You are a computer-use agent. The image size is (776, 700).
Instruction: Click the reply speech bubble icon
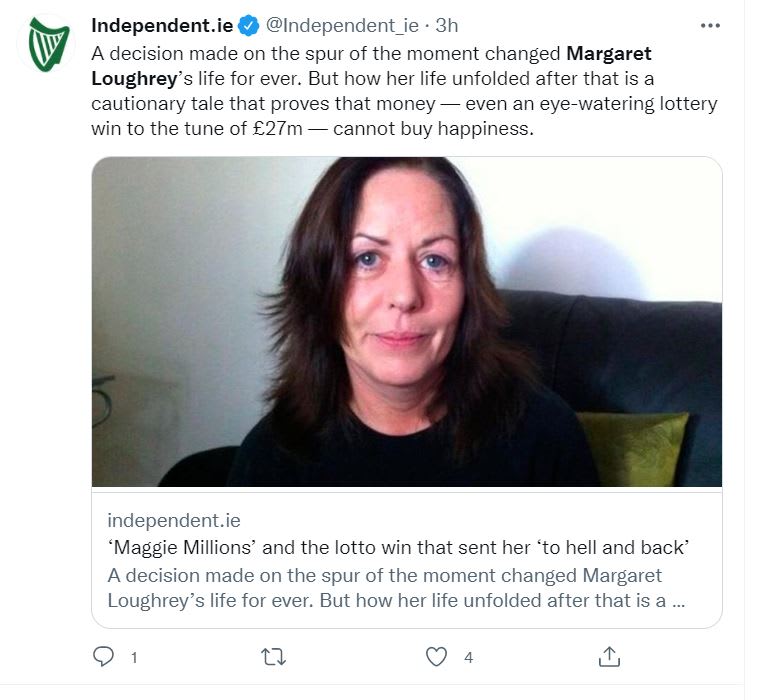[103, 657]
